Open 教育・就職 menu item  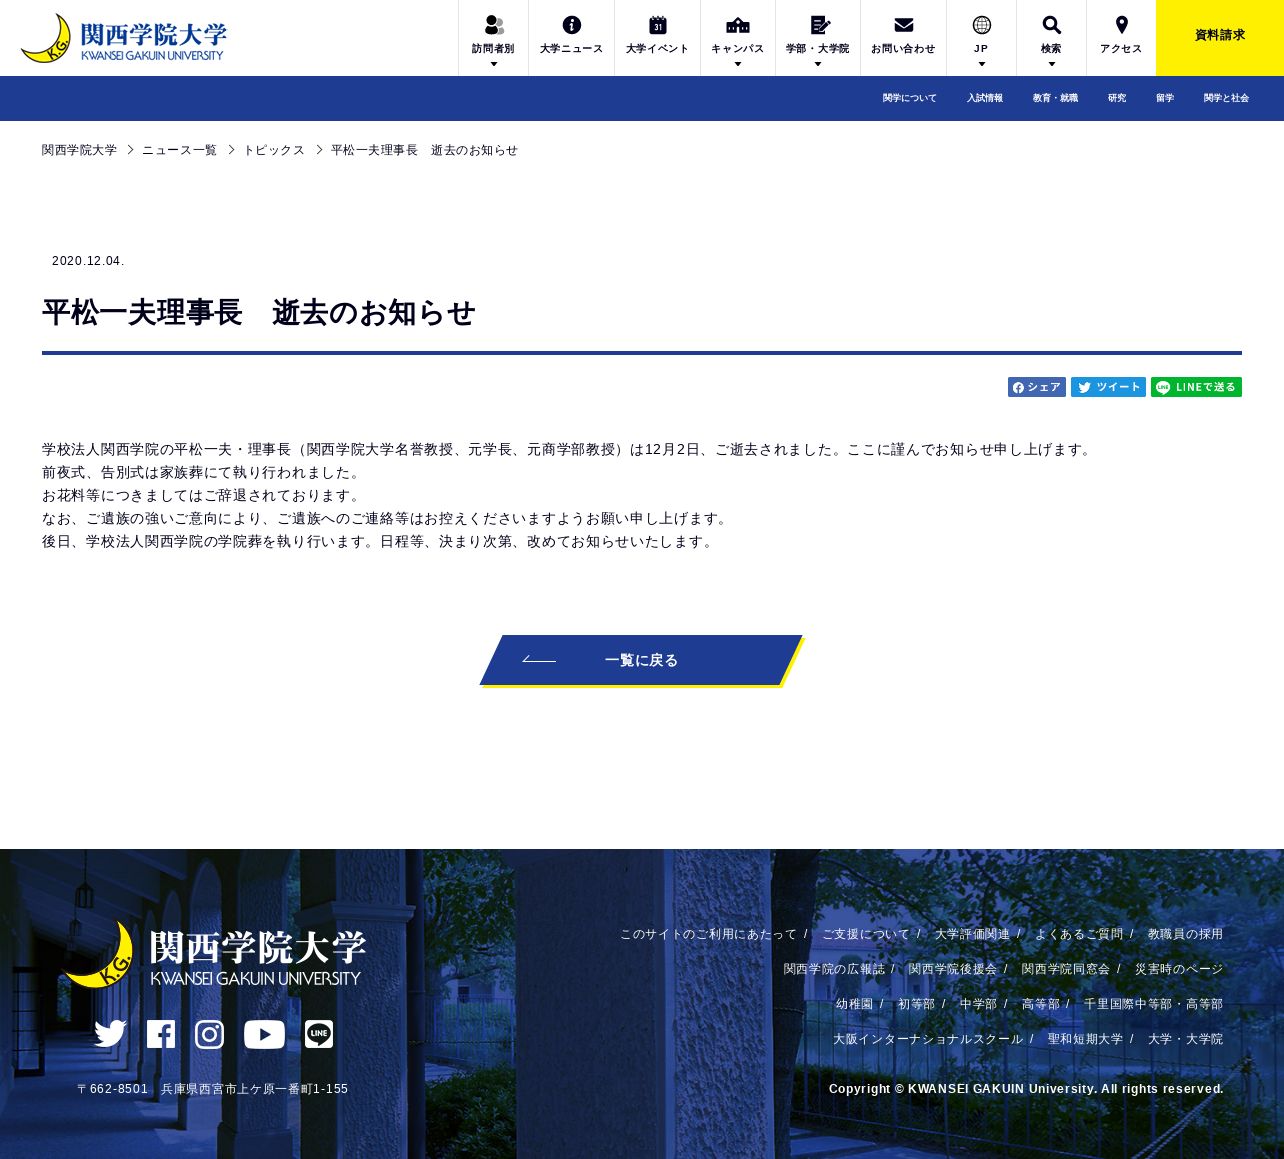pos(1055,98)
